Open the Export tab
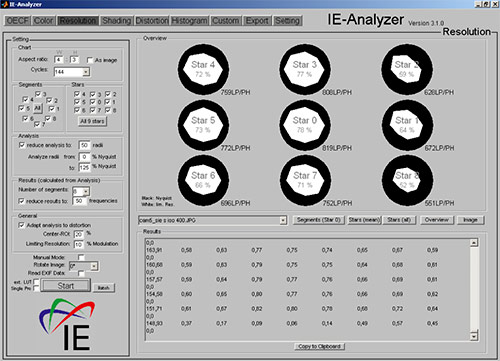 click(257, 21)
